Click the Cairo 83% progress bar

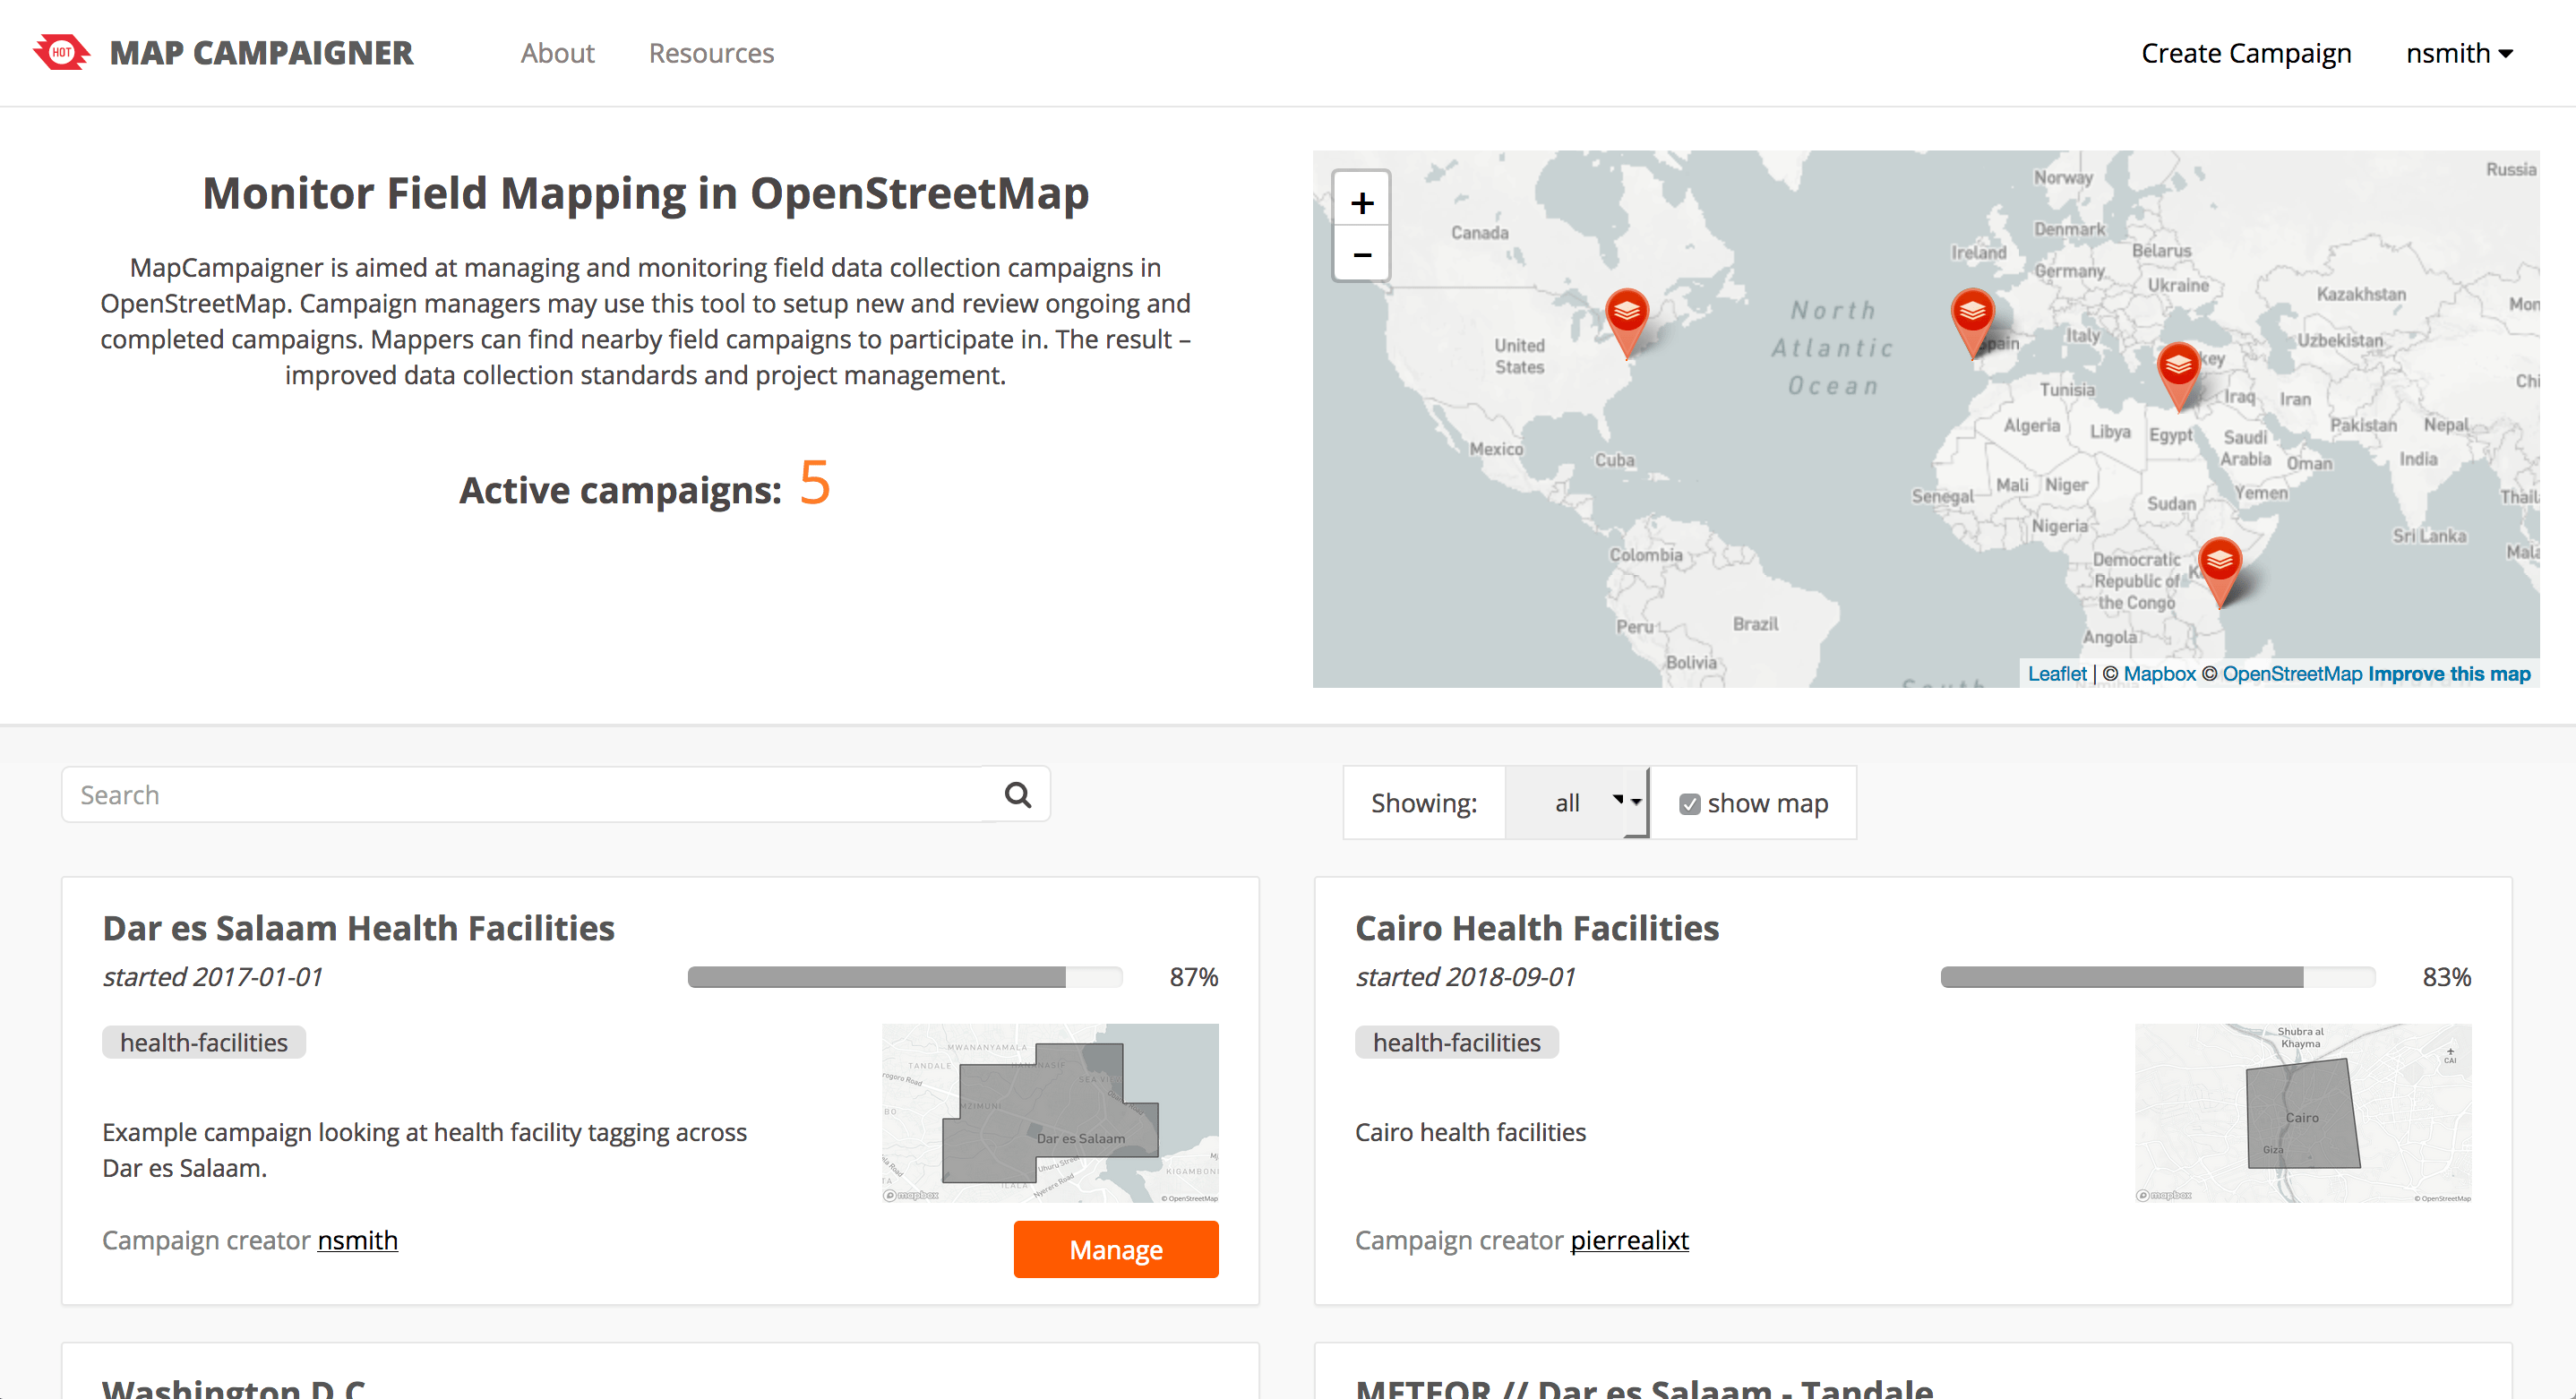coord(2158,977)
